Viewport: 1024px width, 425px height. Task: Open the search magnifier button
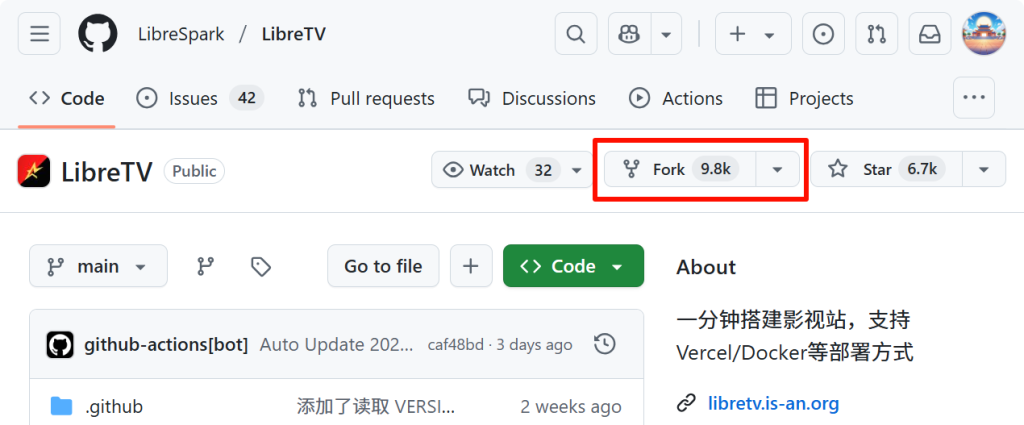click(x=575, y=33)
